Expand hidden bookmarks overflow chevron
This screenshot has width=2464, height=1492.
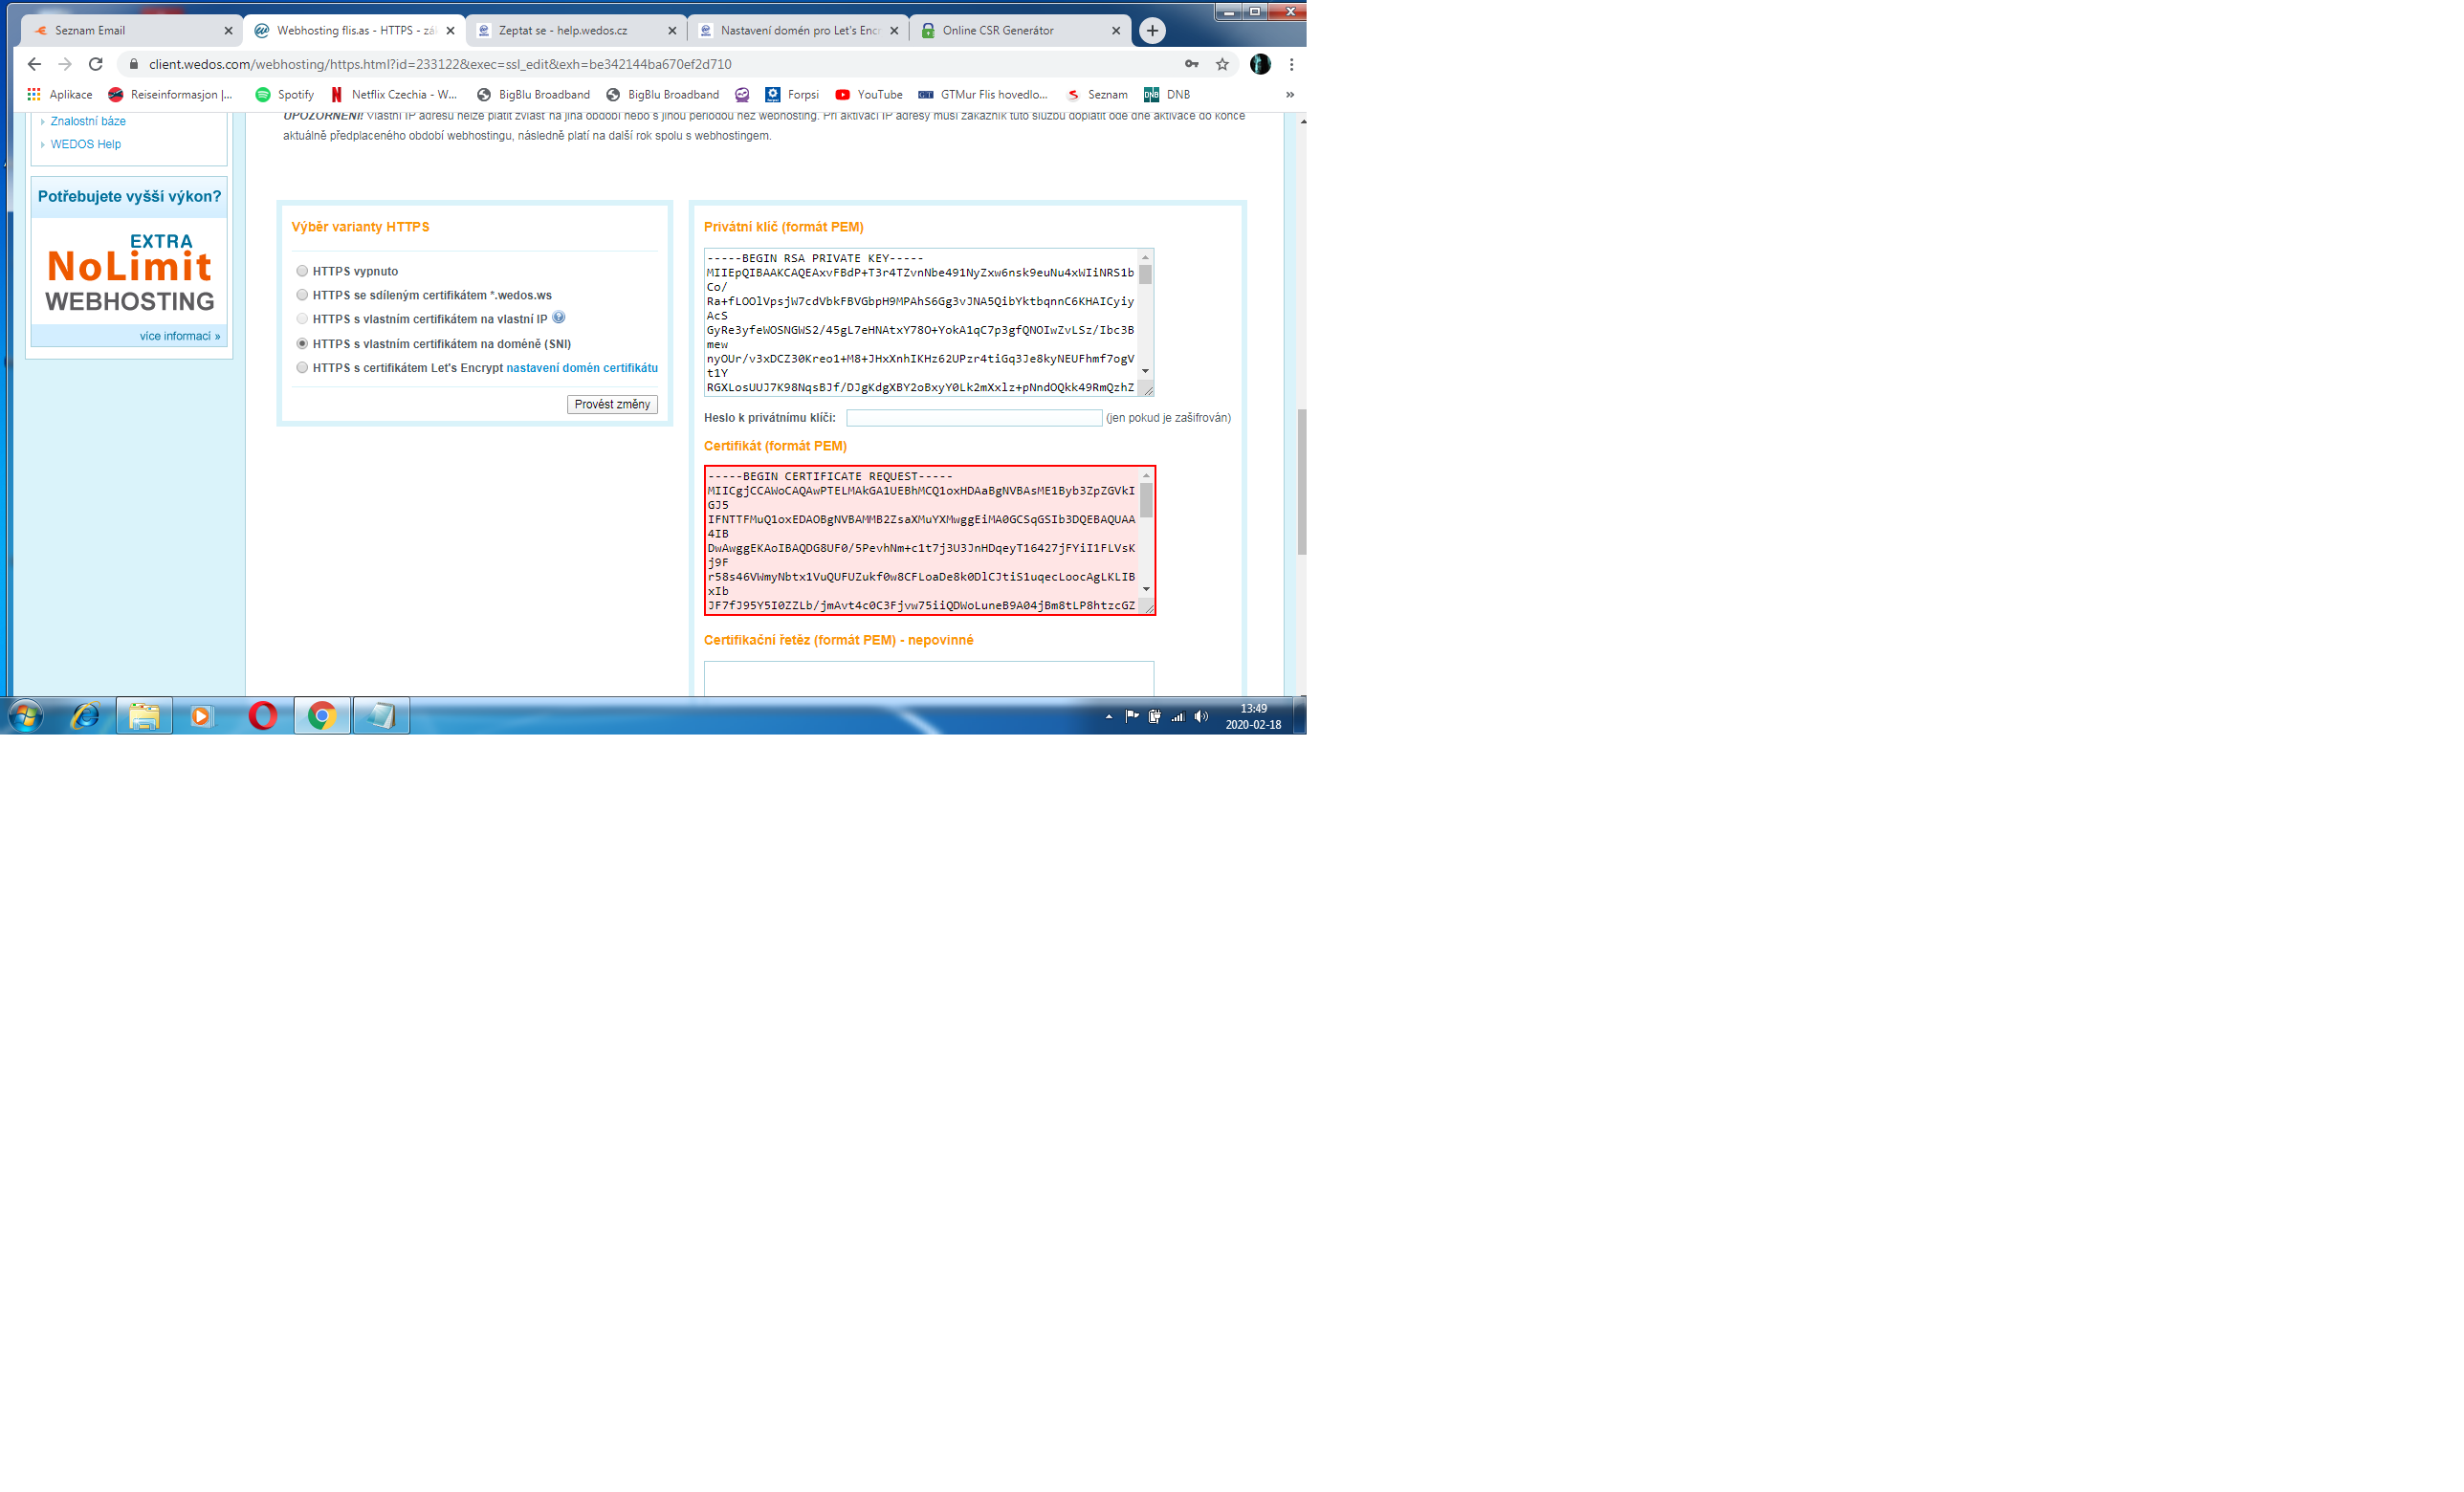(x=1289, y=95)
